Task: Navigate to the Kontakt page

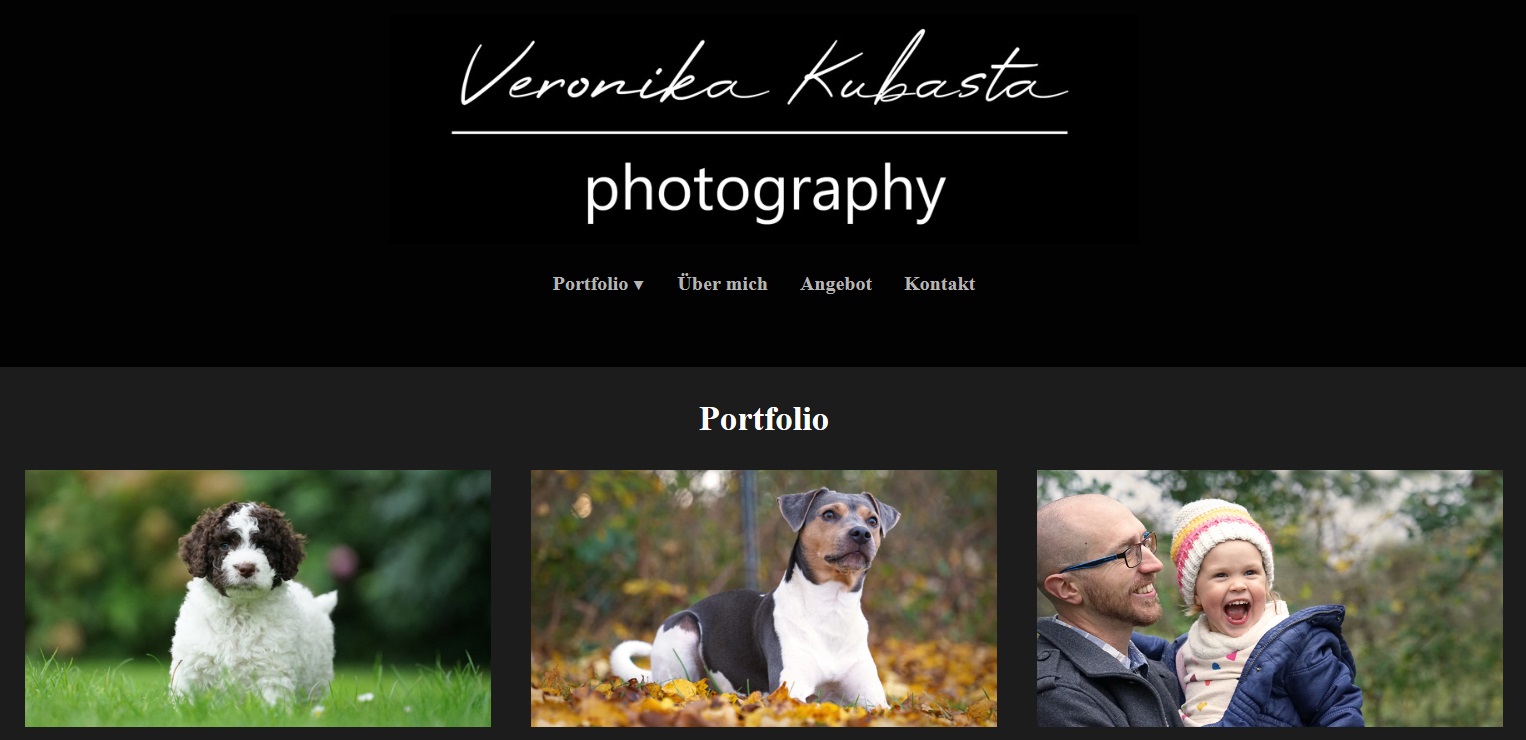Action: click(x=940, y=284)
